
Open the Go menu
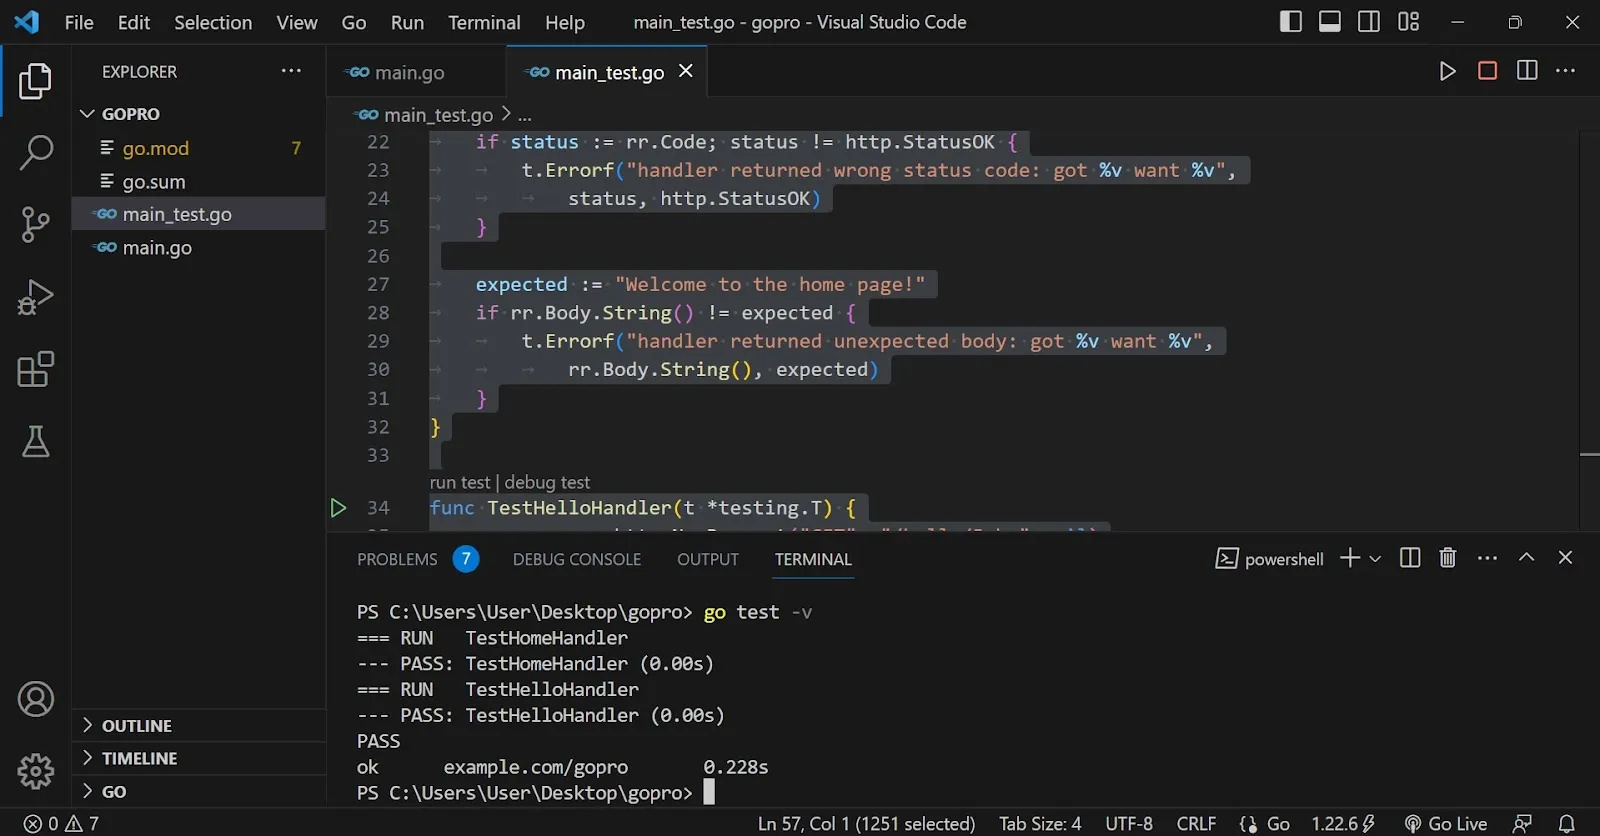(354, 22)
